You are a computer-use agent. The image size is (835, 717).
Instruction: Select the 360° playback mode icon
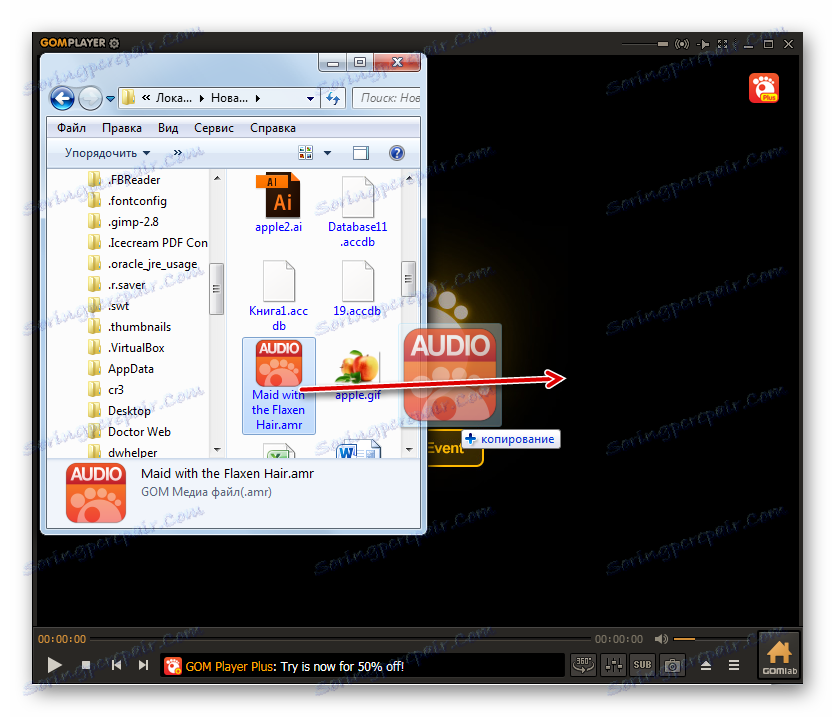[x=583, y=664]
